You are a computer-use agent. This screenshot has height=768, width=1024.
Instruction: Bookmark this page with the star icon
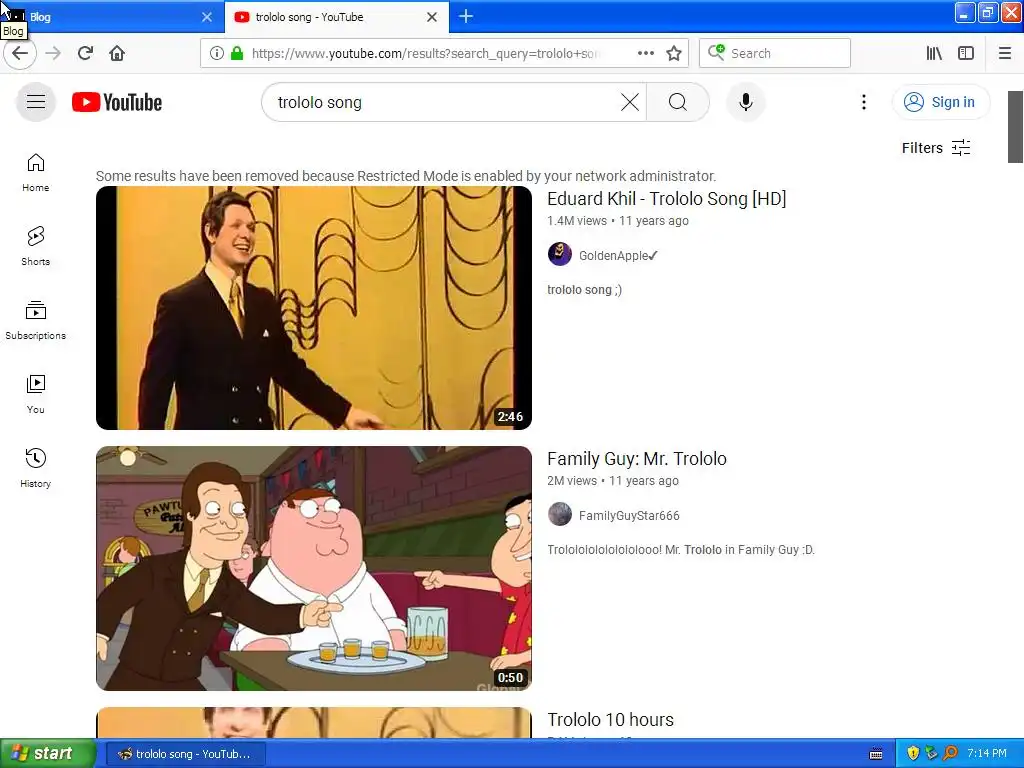[x=674, y=53]
